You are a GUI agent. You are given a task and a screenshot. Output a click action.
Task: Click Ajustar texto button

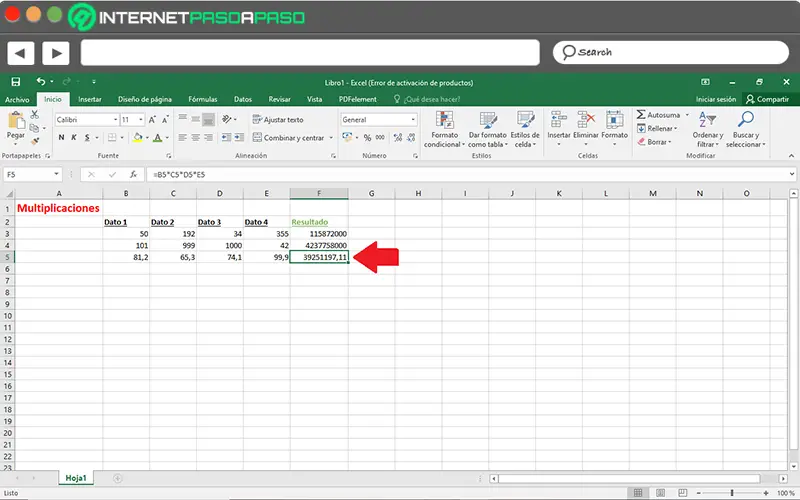278,119
